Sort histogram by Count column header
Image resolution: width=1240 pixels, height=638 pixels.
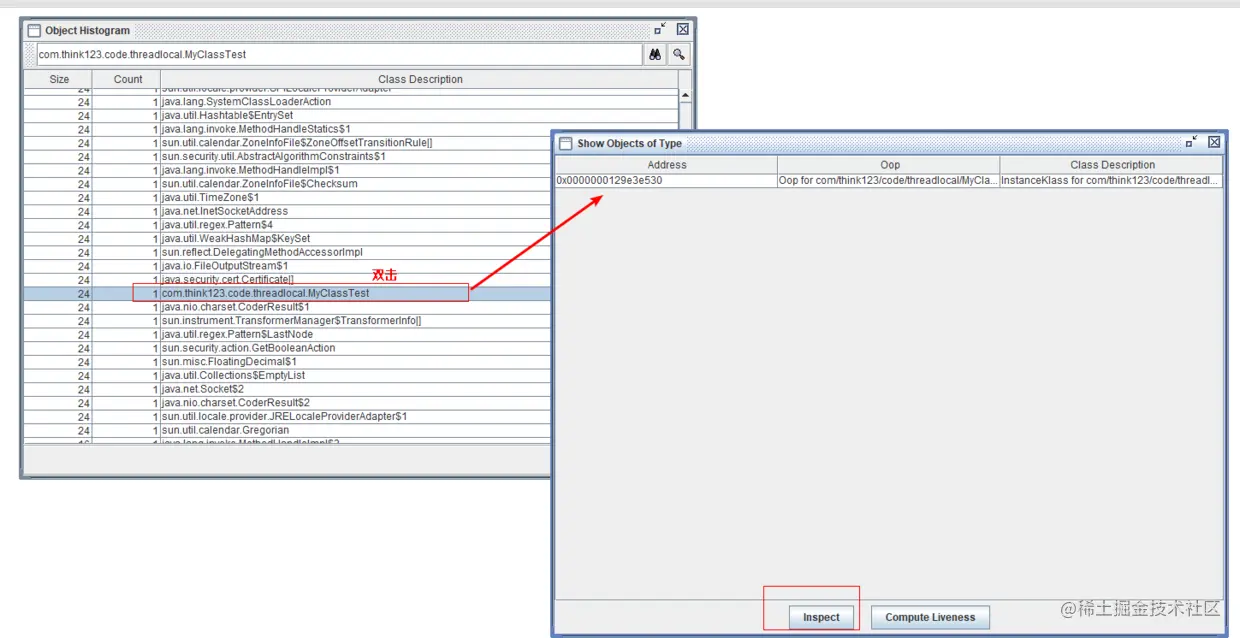click(x=127, y=79)
